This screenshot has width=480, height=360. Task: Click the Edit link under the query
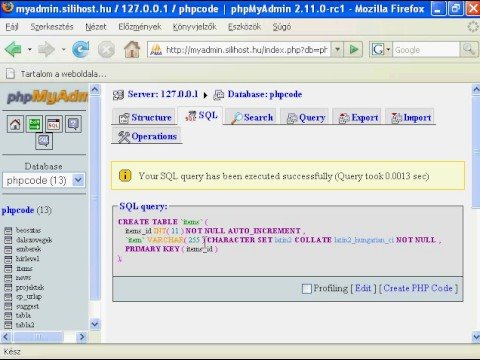[363, 288]
